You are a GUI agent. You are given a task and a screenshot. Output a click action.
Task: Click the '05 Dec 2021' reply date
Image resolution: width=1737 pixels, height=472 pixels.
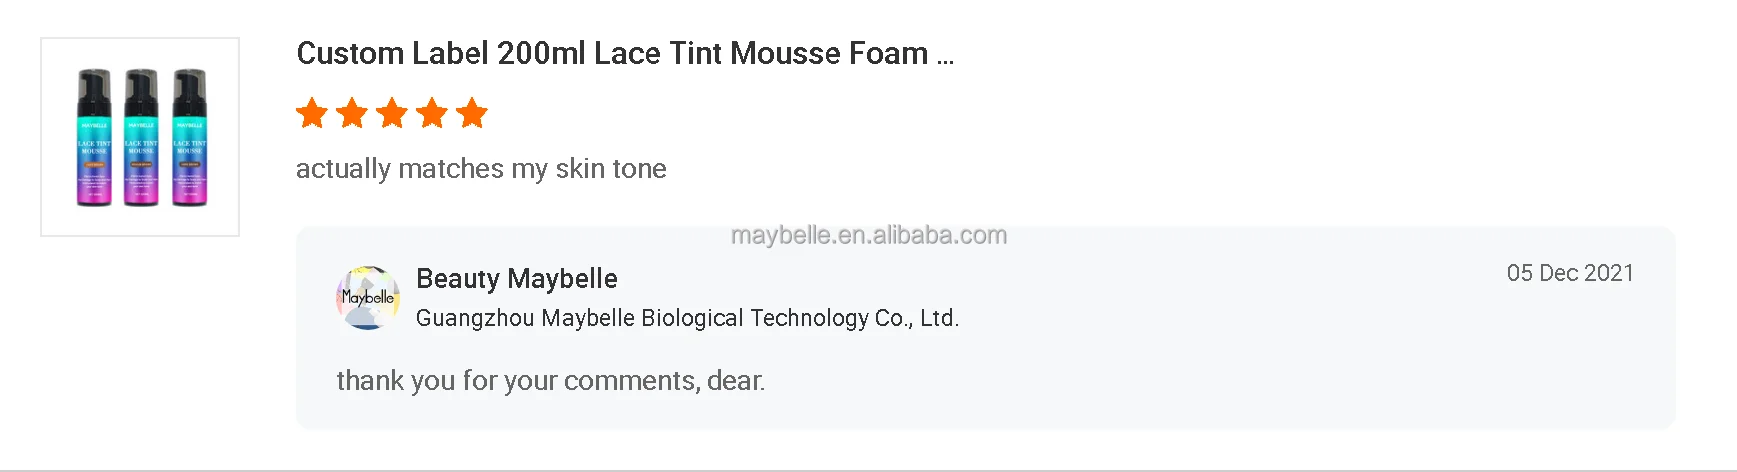1569,273
